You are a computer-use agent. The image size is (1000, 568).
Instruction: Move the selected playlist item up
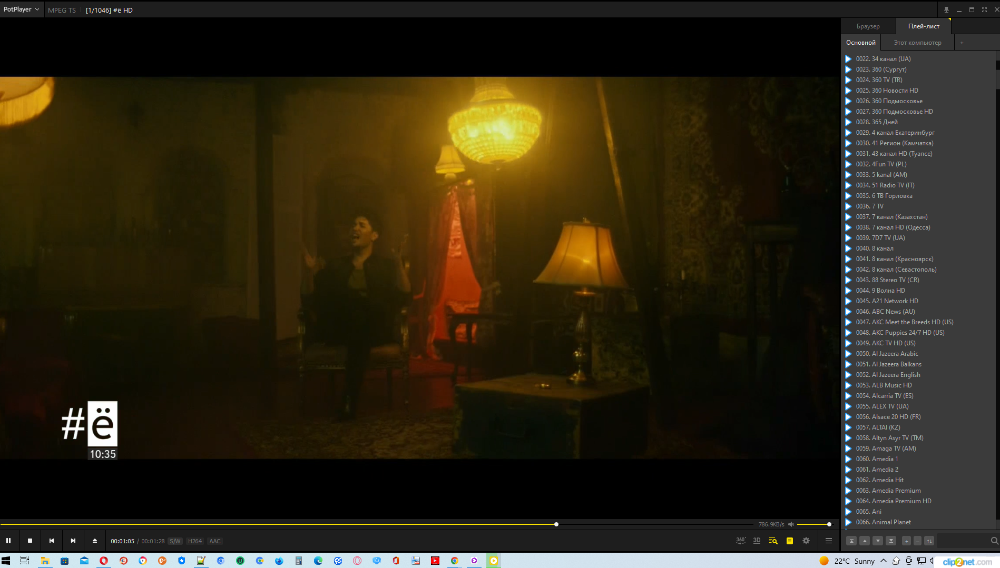click(x=864, y=541)
